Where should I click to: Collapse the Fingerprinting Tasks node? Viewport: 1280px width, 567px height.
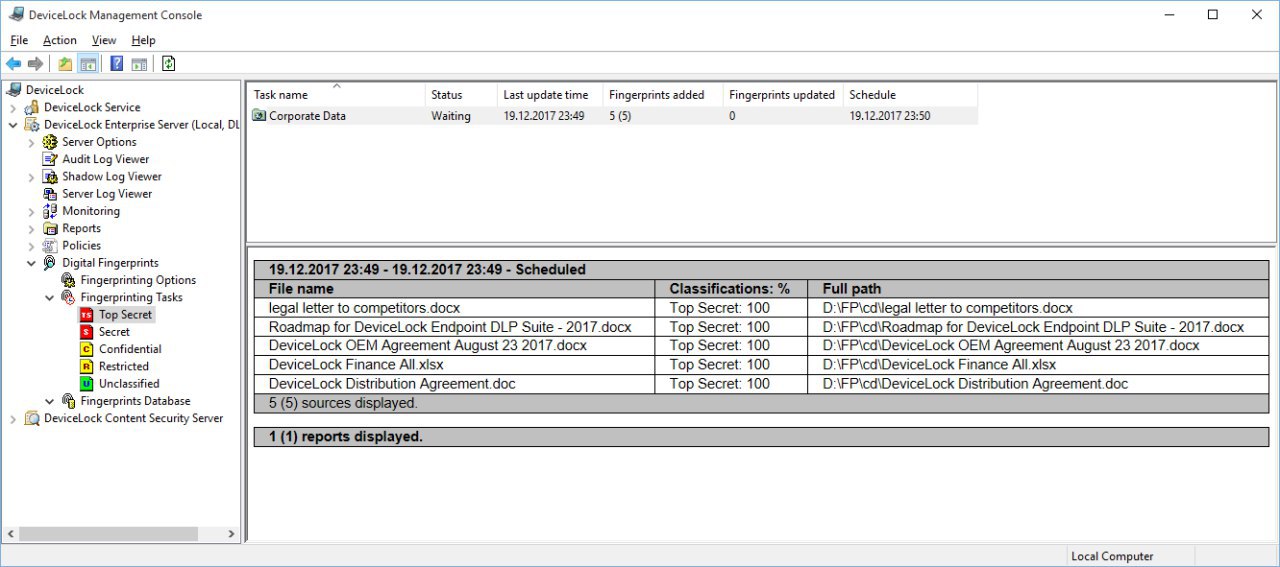49,298
